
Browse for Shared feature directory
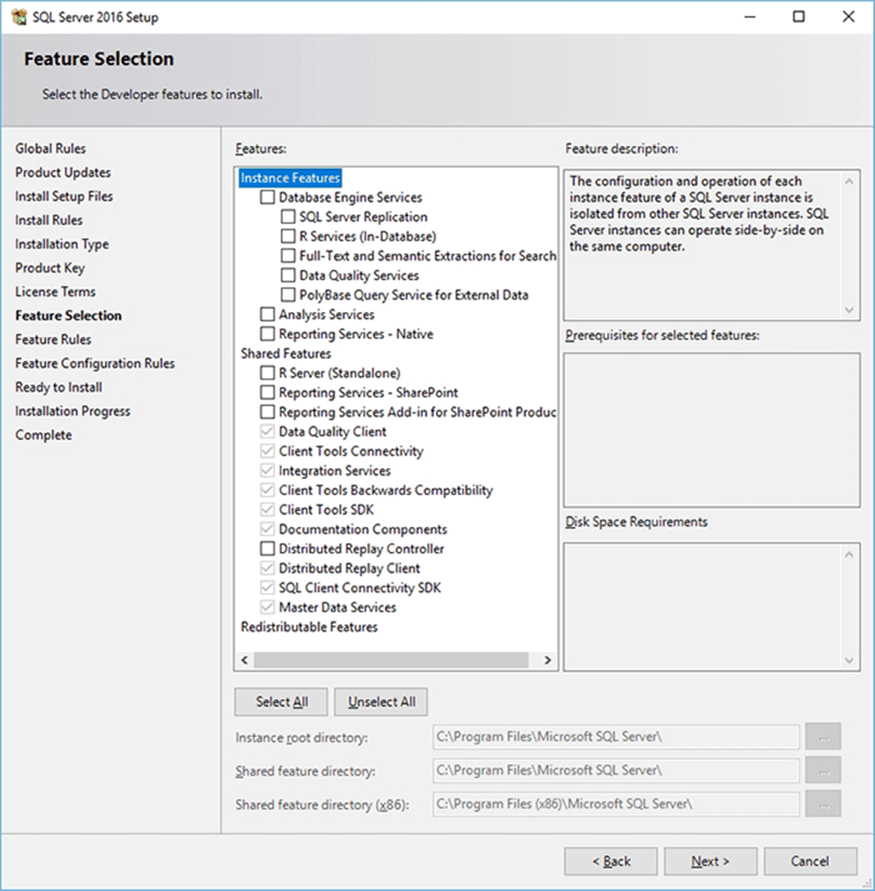click(823, 771)
